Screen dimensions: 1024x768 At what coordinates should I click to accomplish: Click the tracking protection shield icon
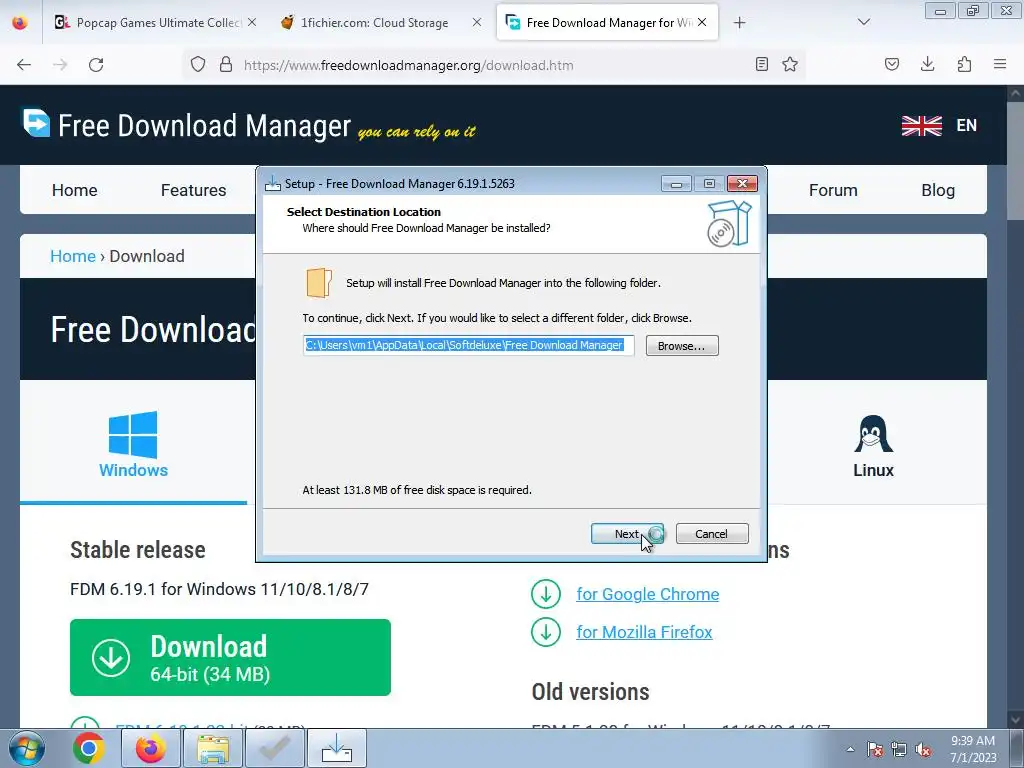pos(198,65)
